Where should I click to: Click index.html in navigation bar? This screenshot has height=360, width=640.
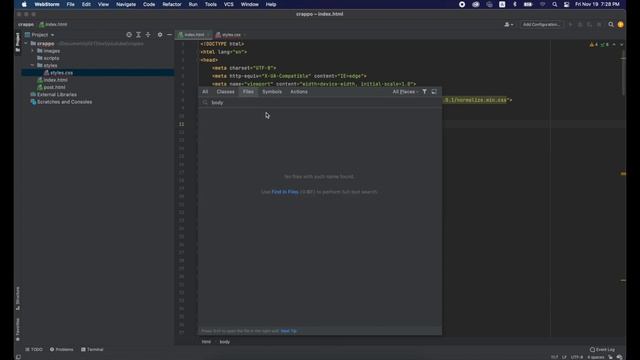pyautogui.click(x=53, y=24)
